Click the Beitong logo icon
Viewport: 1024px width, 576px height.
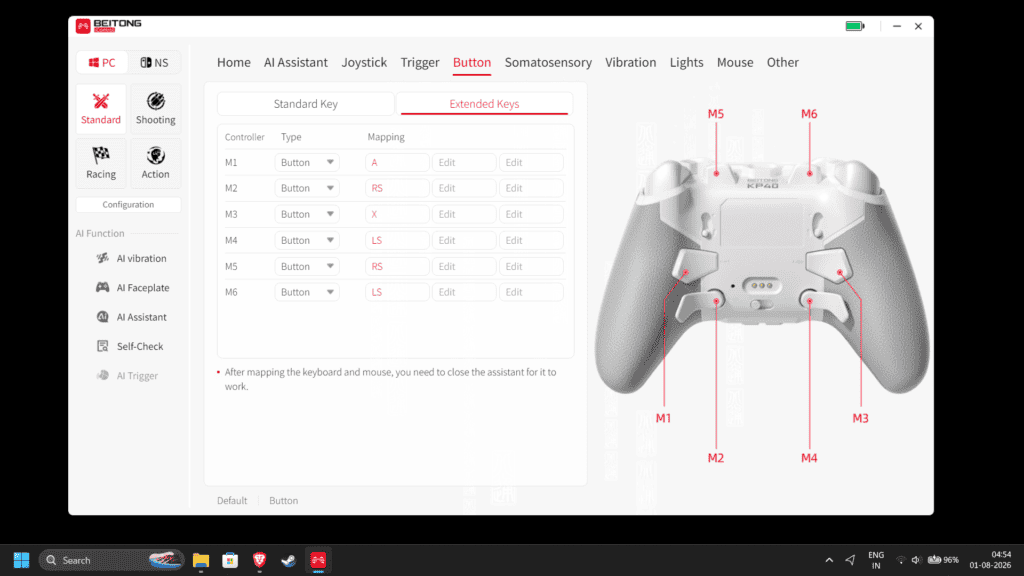(83, 26)
